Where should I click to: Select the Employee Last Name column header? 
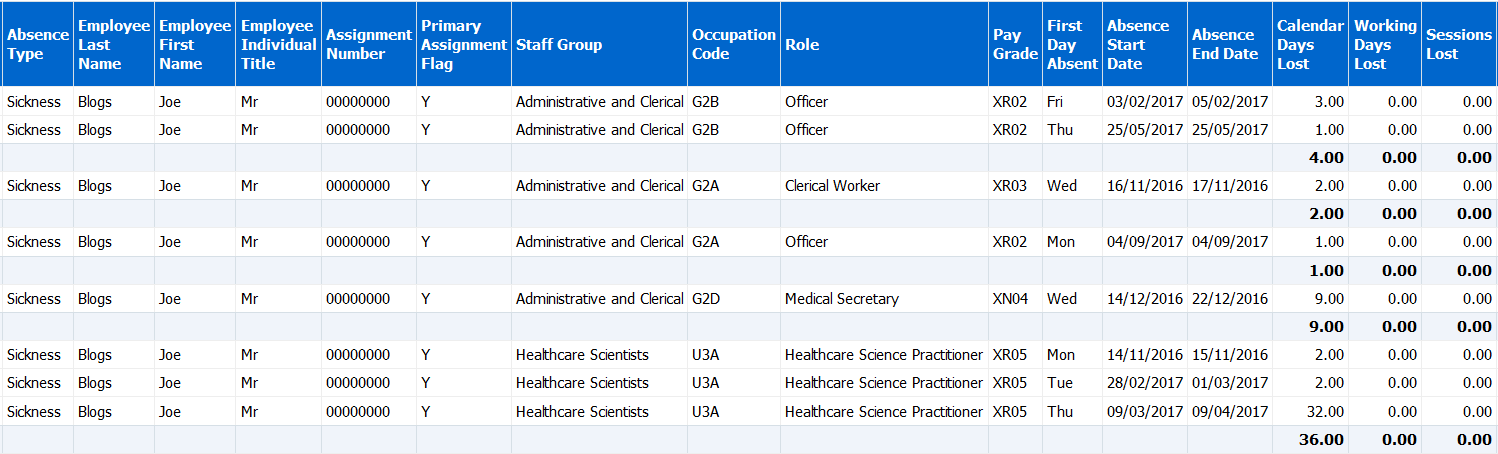(113, 44)
